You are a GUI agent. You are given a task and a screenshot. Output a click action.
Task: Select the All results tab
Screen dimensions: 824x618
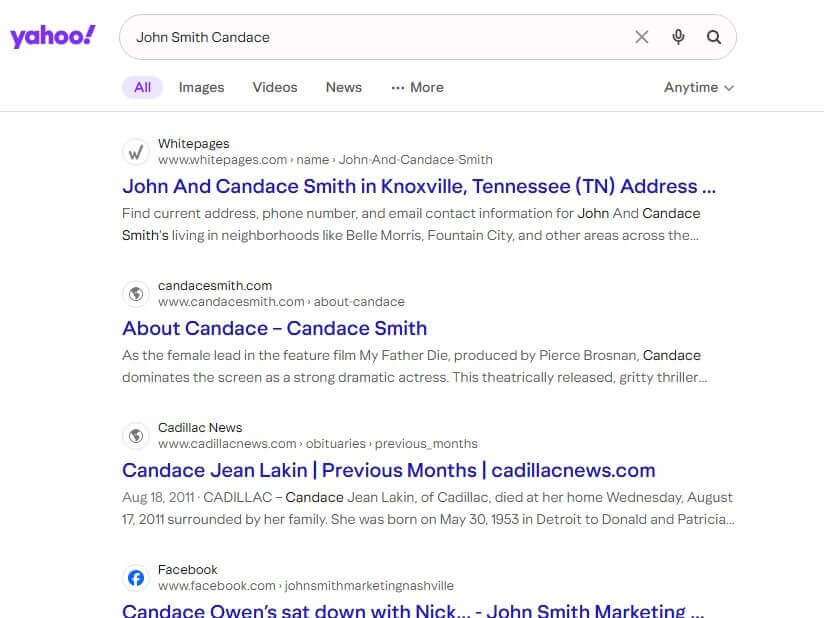[x=142, y=87]
